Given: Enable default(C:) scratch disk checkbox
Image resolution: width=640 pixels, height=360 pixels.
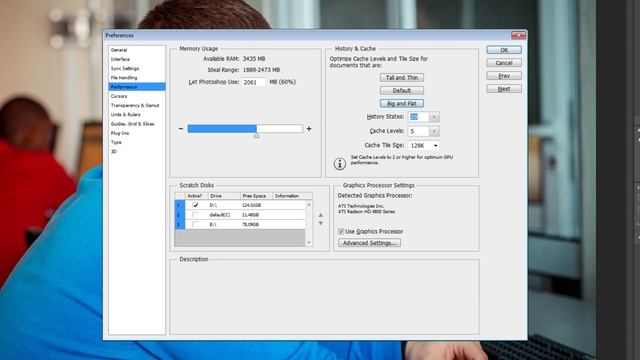Looking at the screenshot, I should point(195,215).
